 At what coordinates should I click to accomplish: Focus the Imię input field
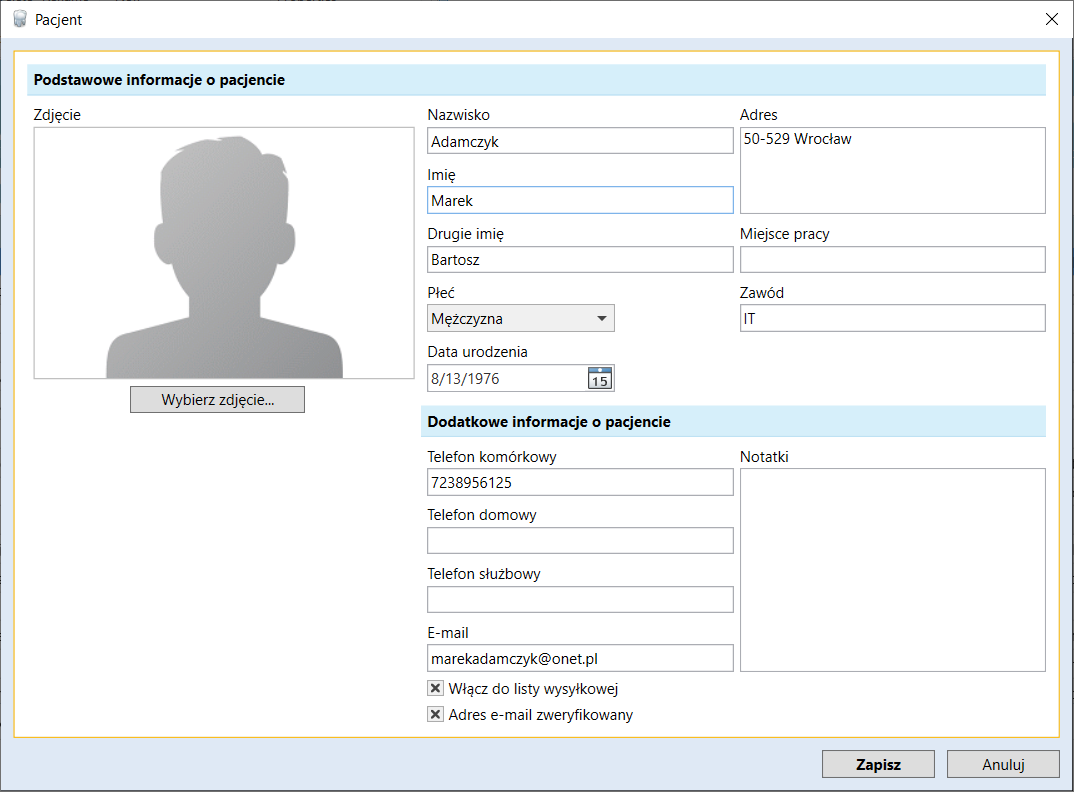point(580,200)
